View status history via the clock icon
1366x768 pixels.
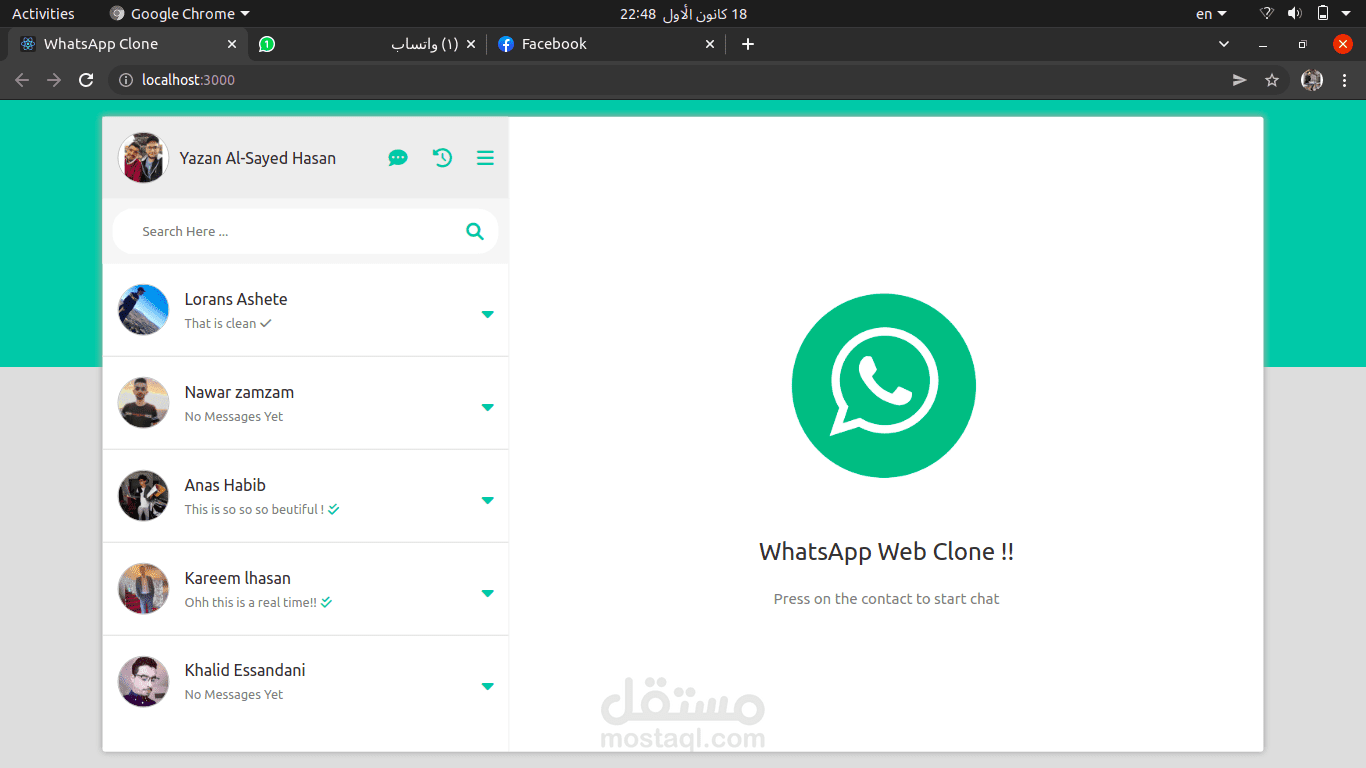tap(442, 157)
